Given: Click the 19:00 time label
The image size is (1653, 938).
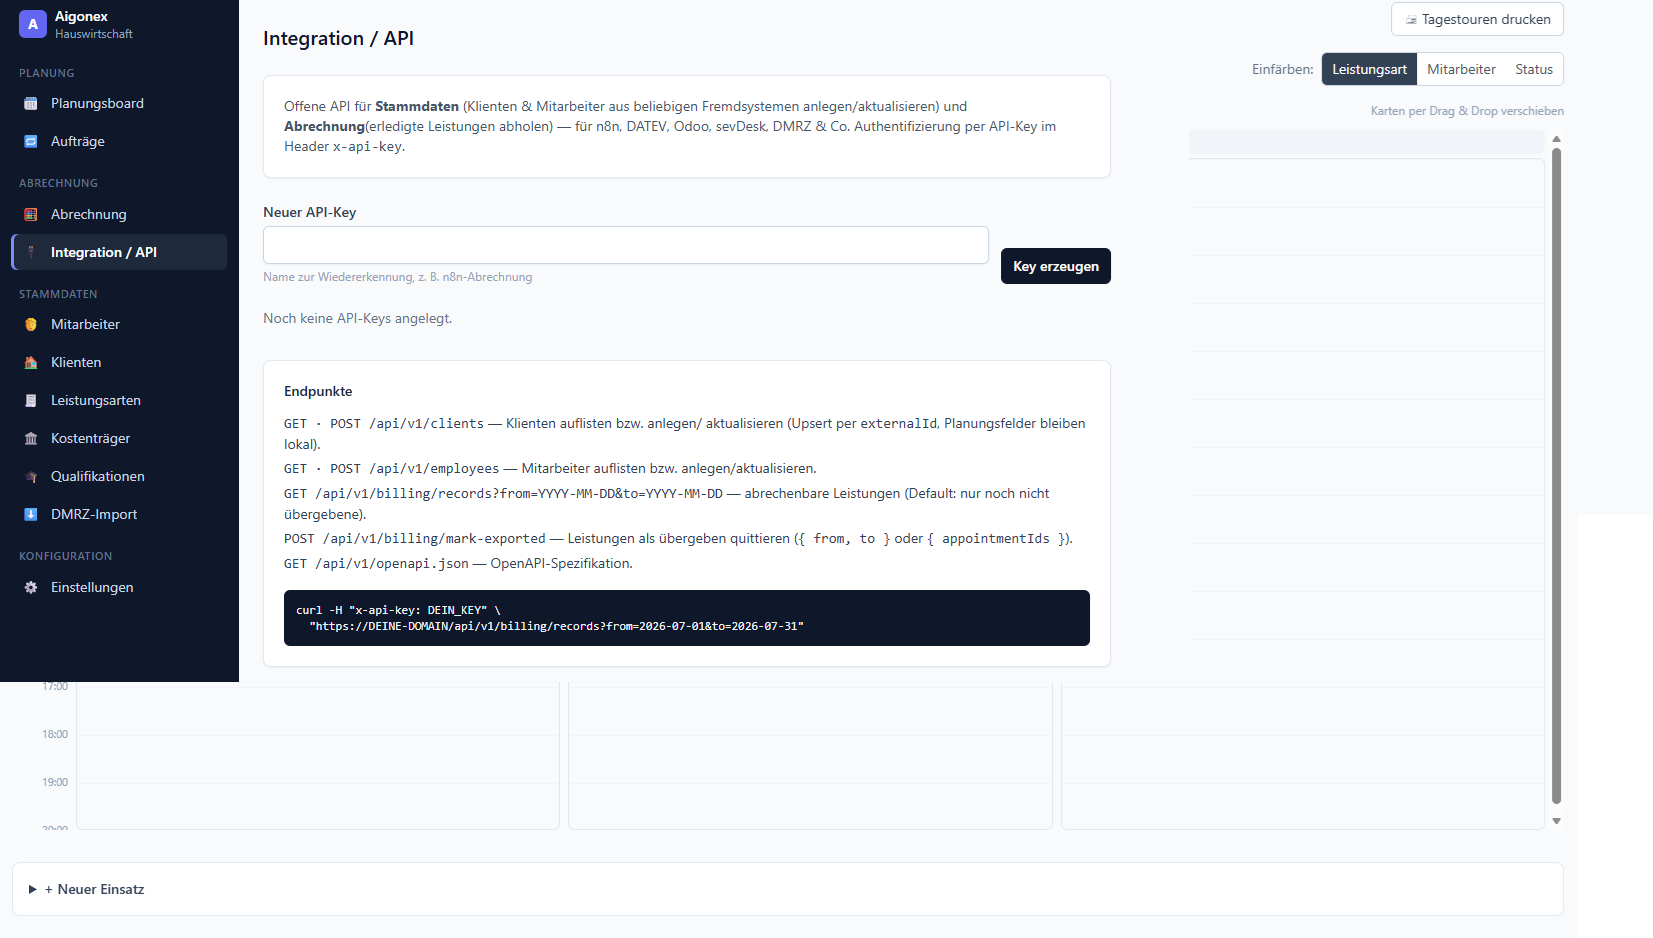Looking at the screenshot, I should (55, 783).
